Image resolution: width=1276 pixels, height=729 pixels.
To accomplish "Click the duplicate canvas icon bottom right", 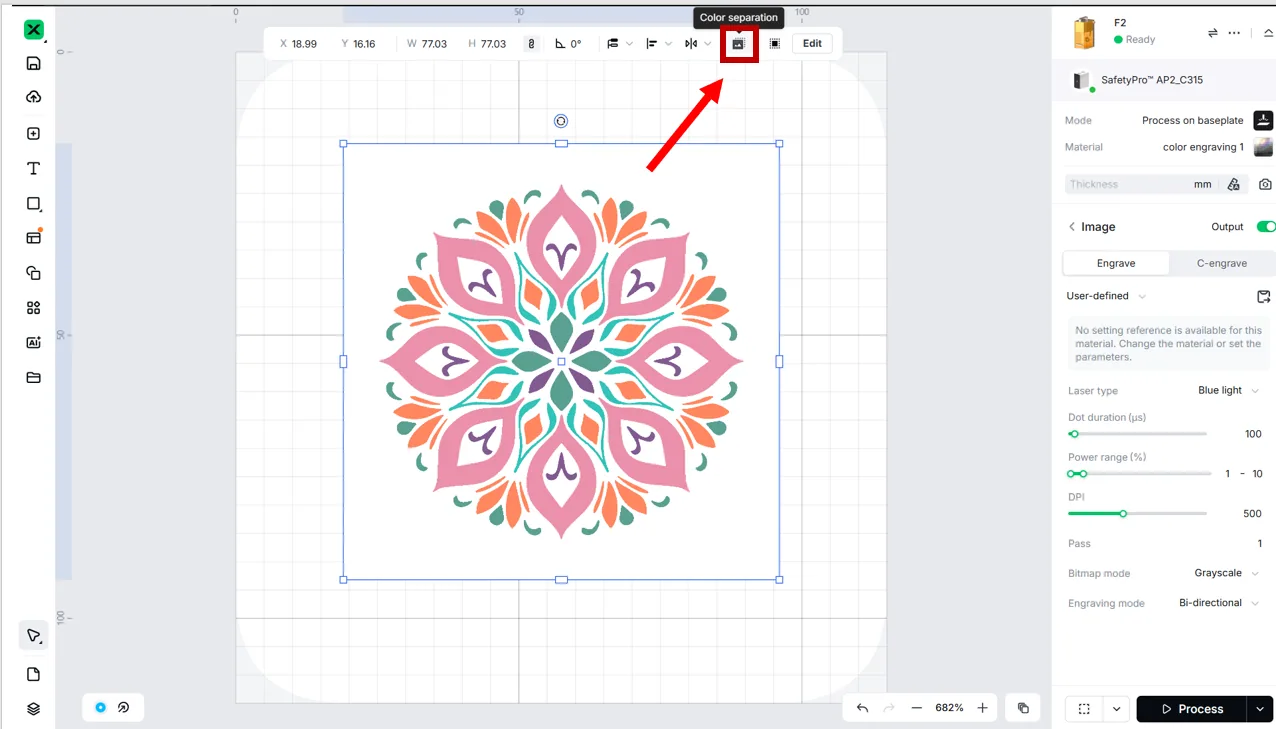I will (1023, 708).
